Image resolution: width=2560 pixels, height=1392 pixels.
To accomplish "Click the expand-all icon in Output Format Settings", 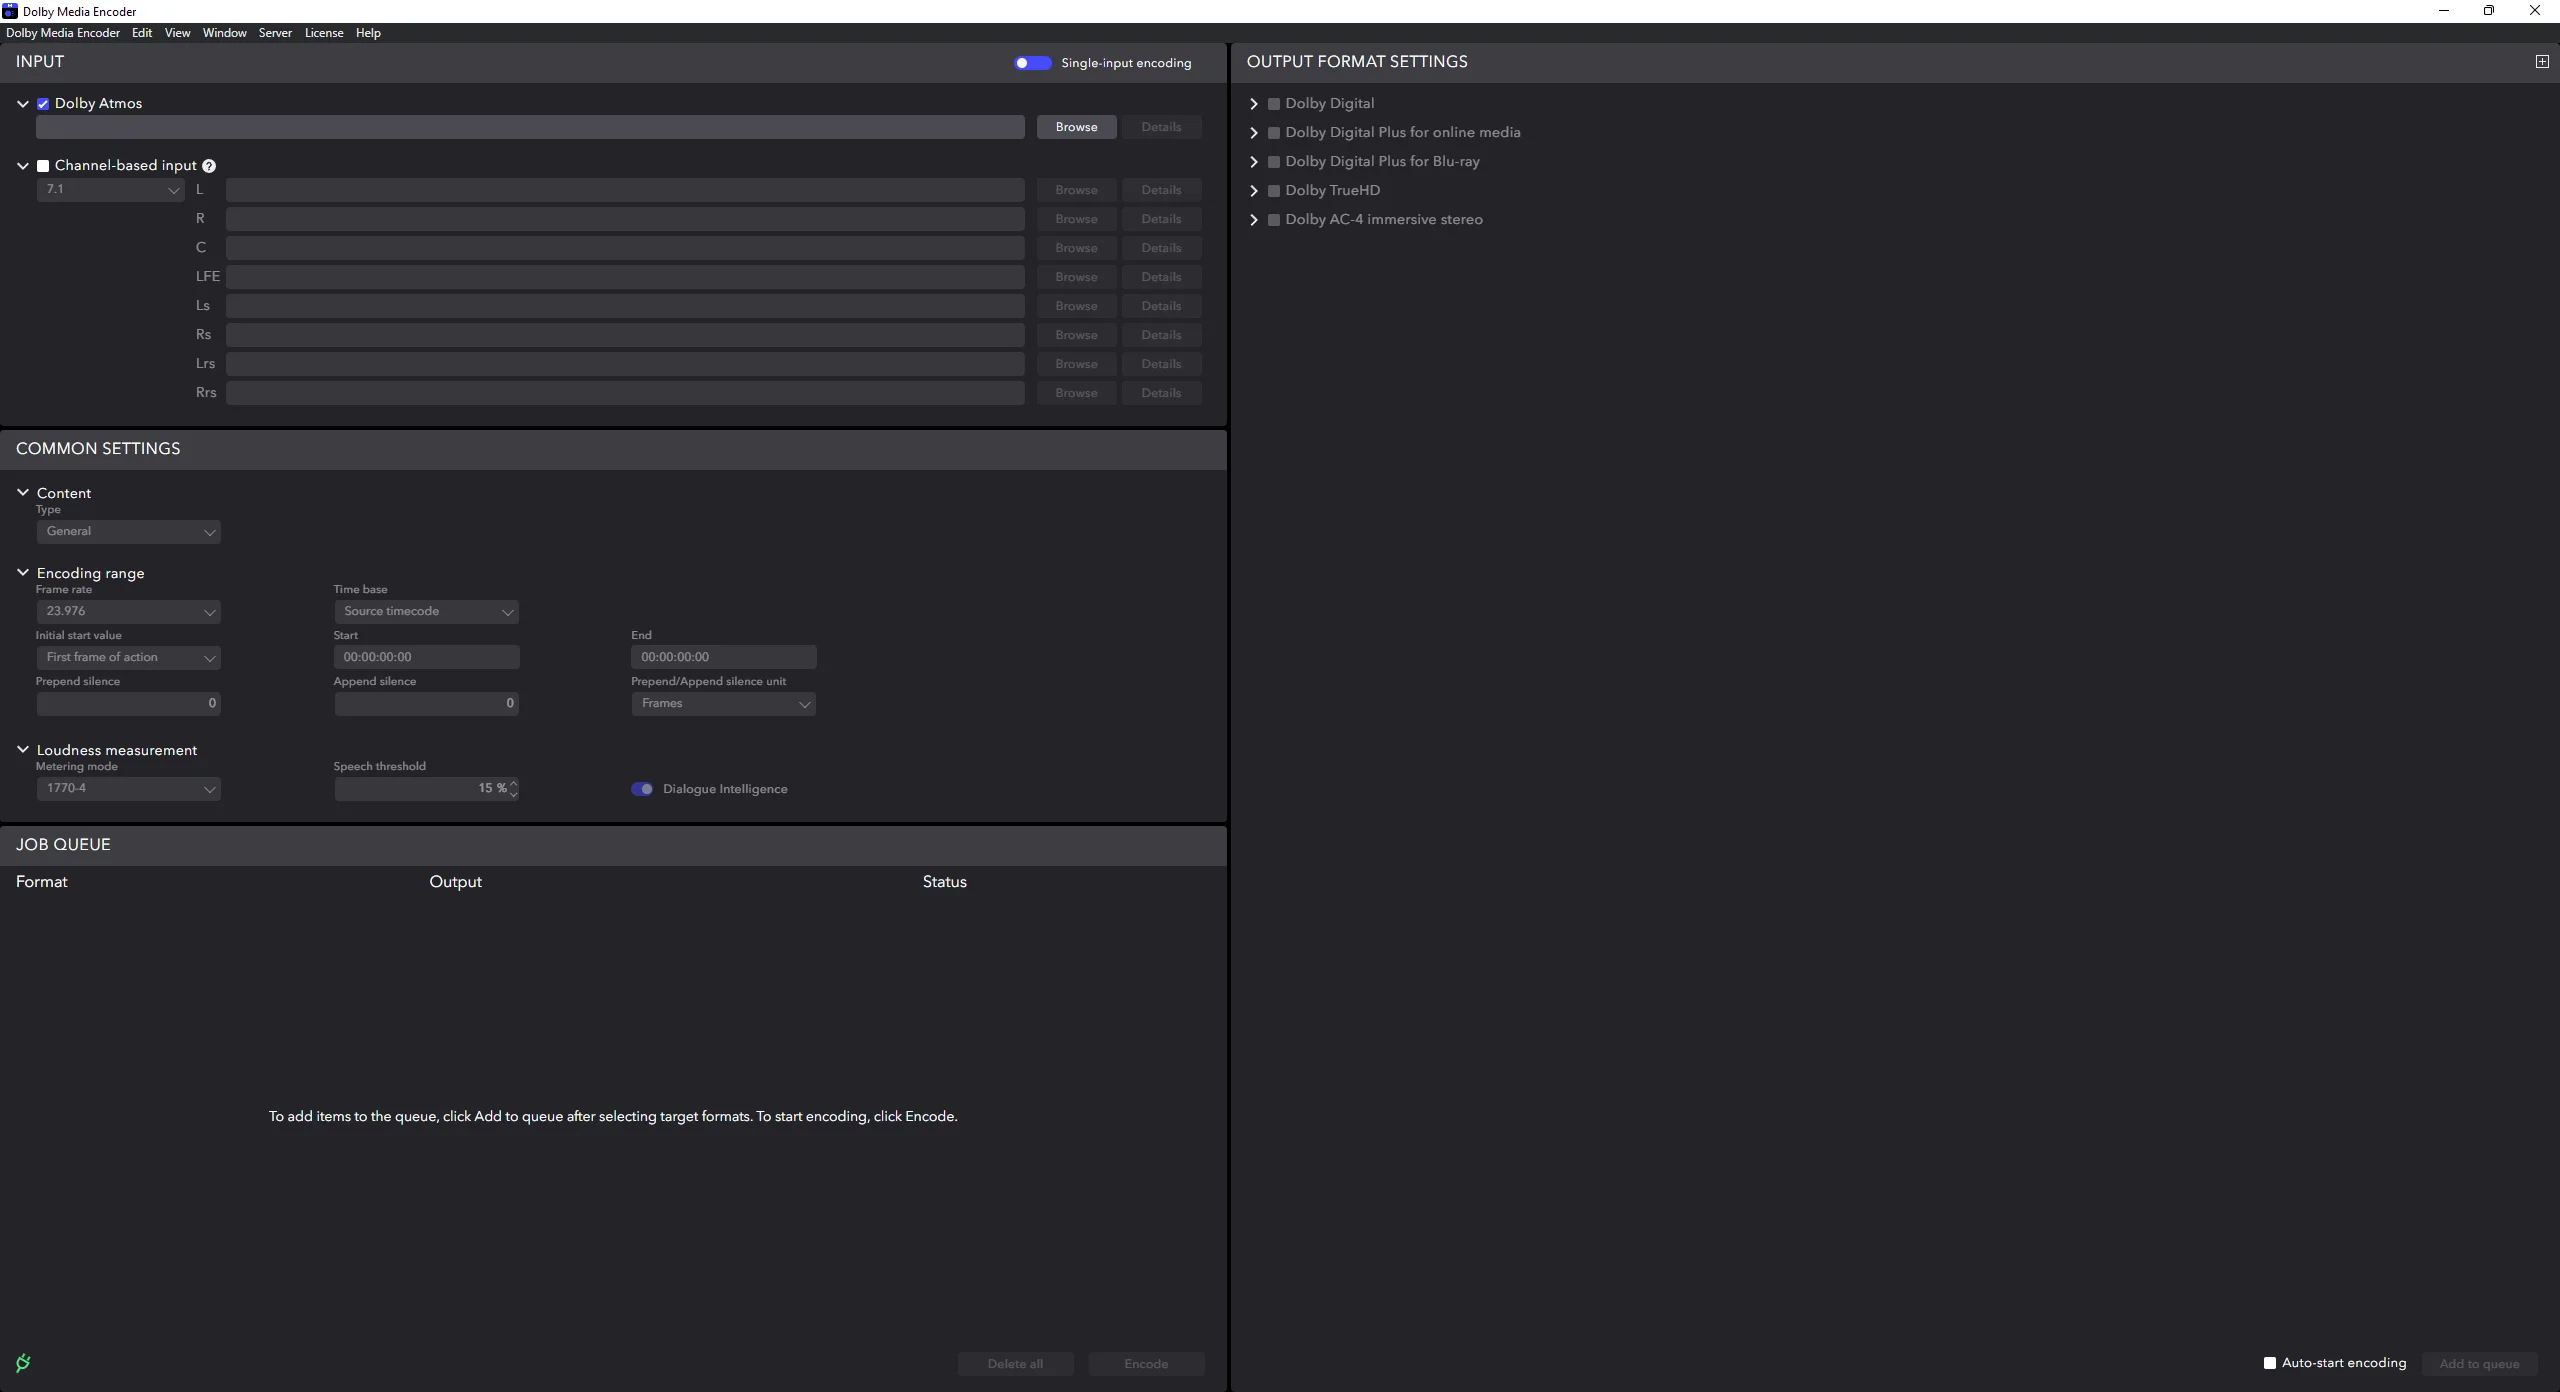I will (2541, 62).
